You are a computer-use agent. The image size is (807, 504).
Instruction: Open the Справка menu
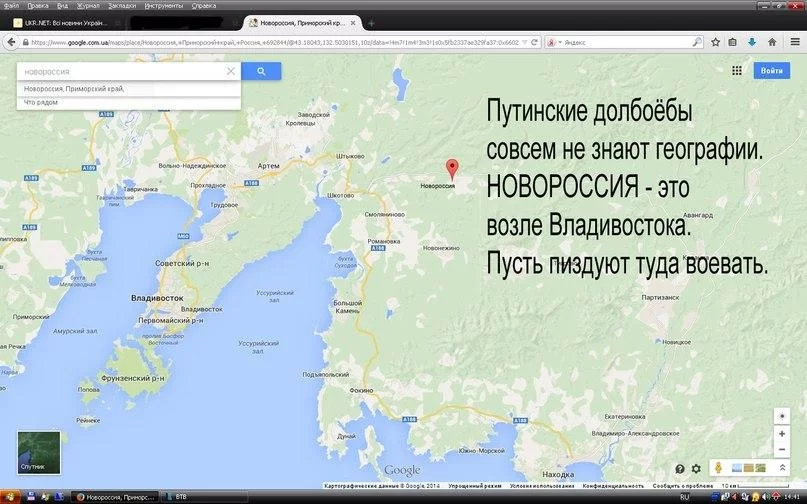204,6
